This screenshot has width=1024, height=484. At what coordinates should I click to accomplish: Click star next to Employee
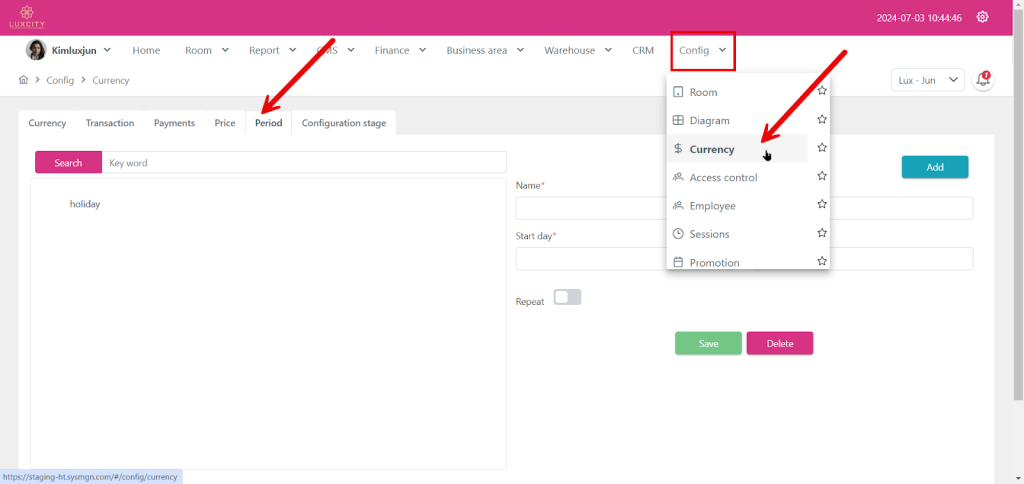point(822,205)
